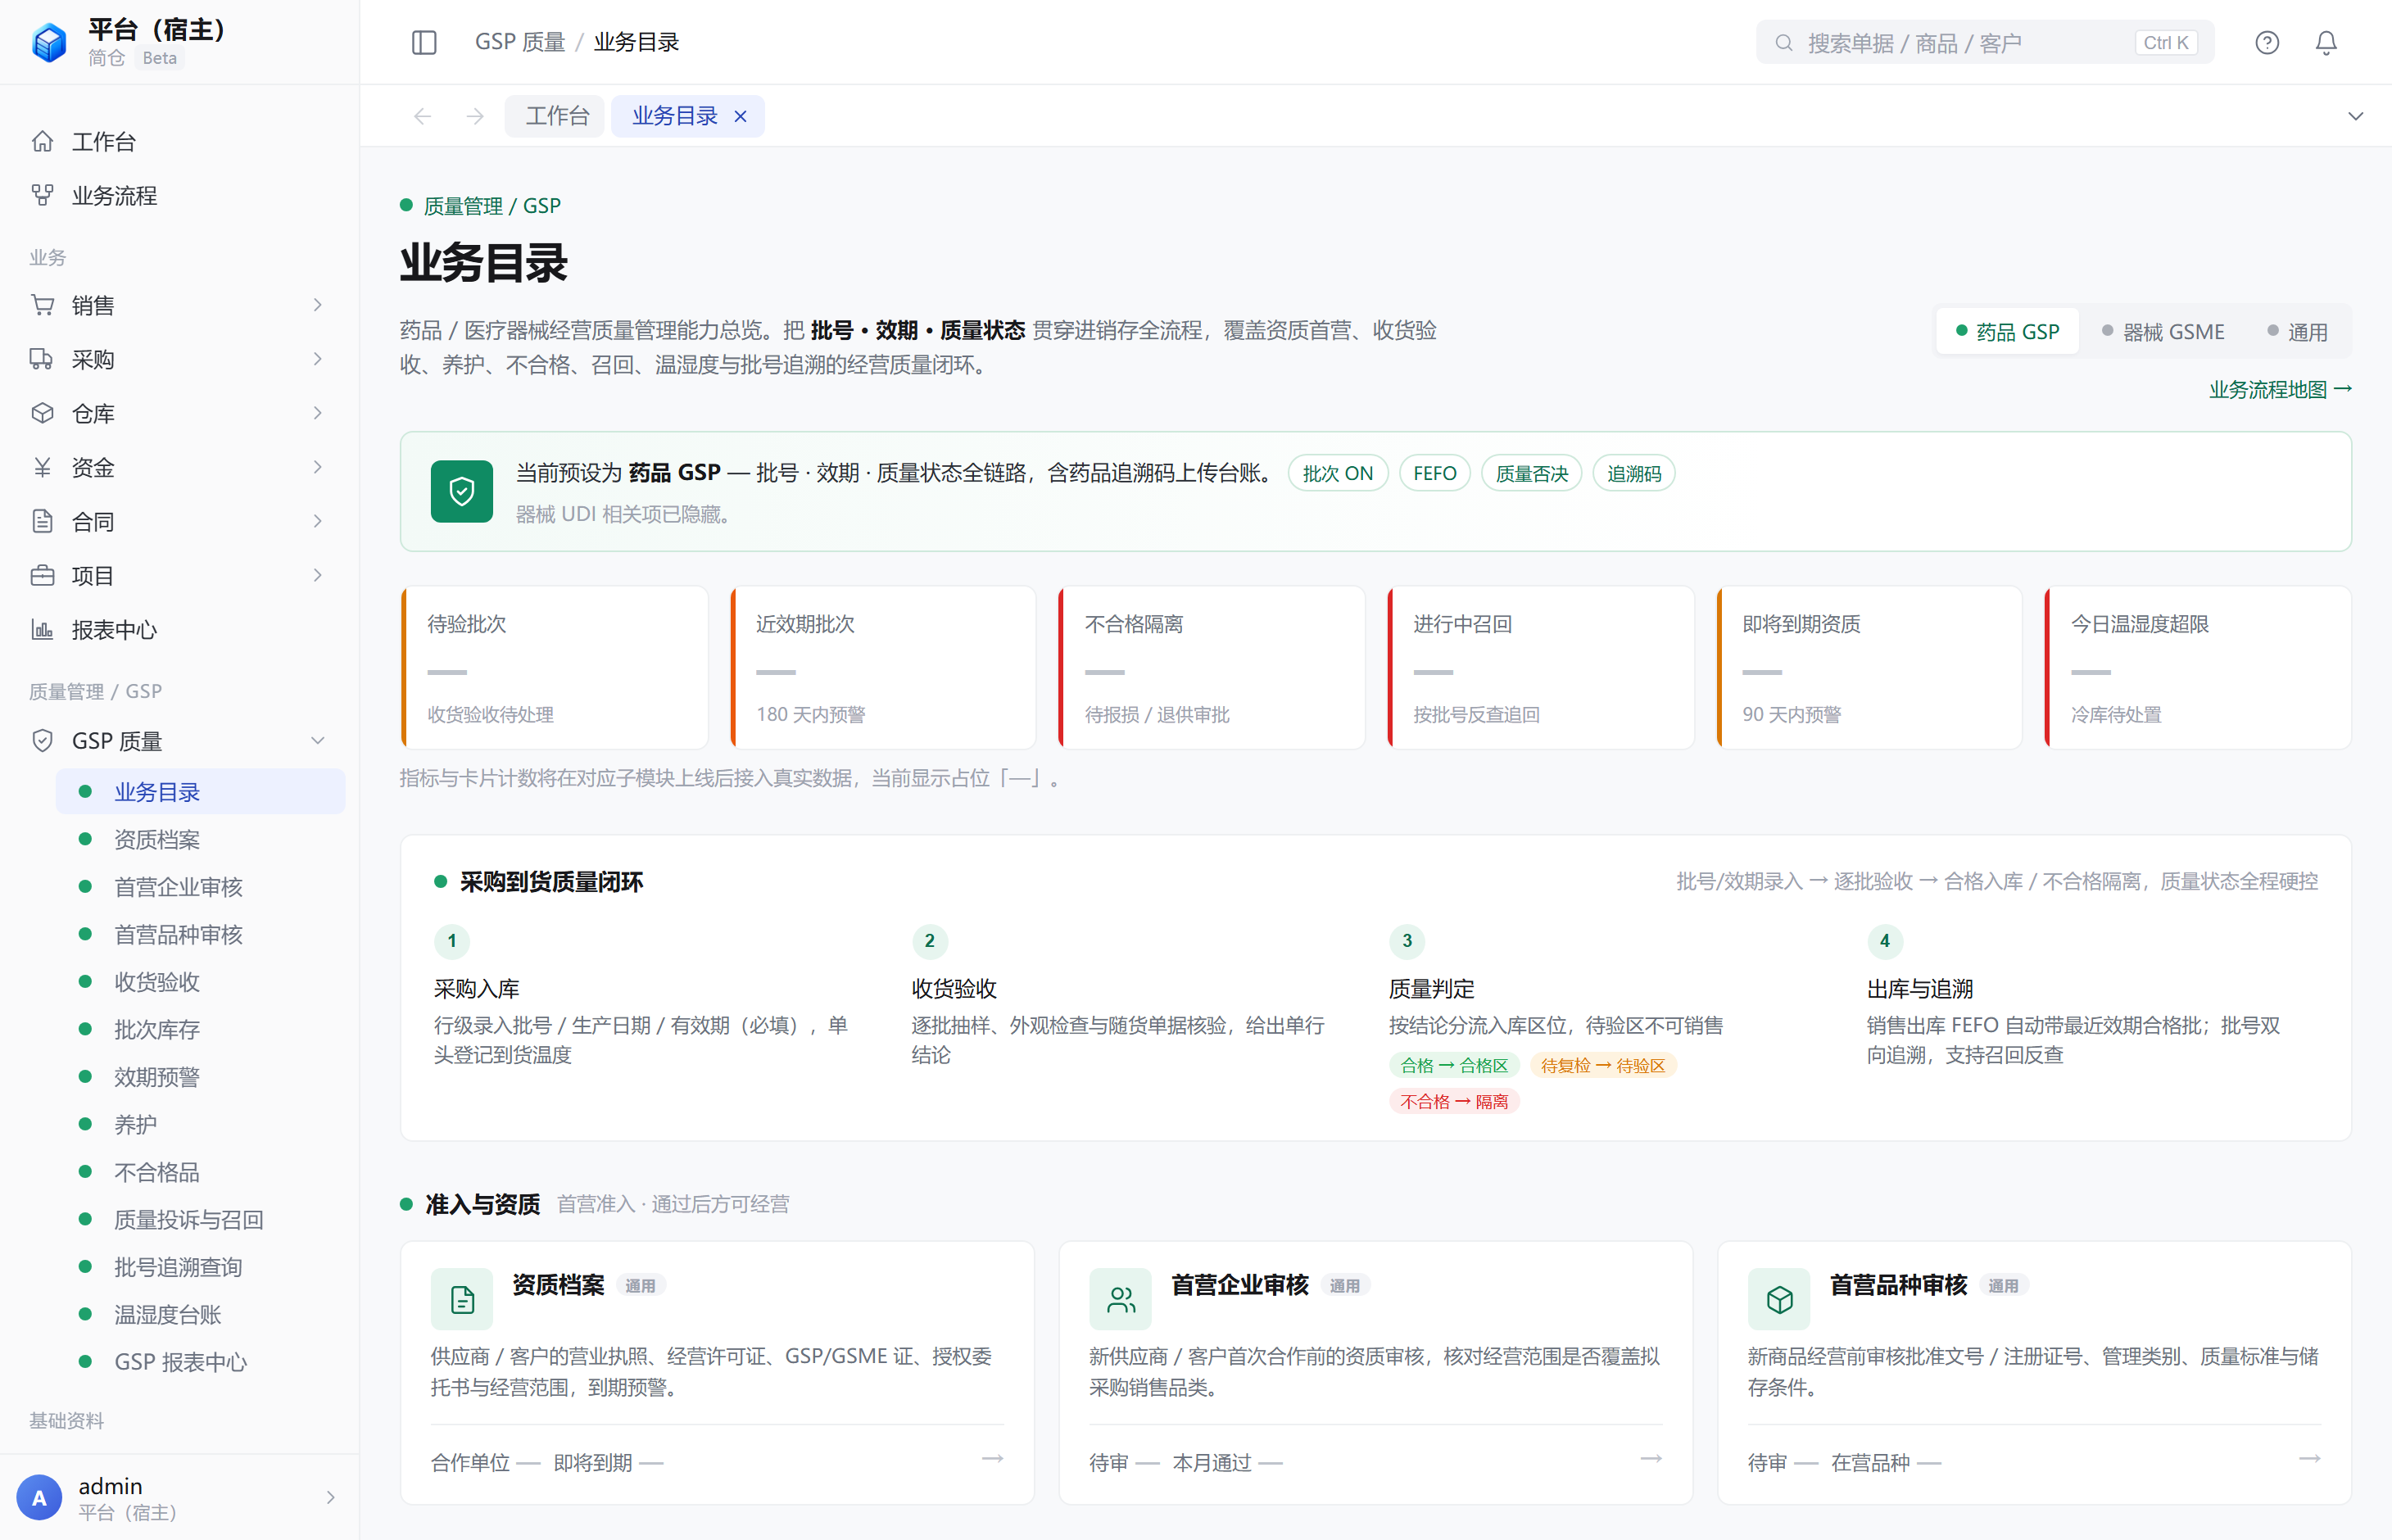Image resolution: width=2392 pixels, height=1540 pixels.
Task: Click the FEFO tag
Action: (1435, 473)
